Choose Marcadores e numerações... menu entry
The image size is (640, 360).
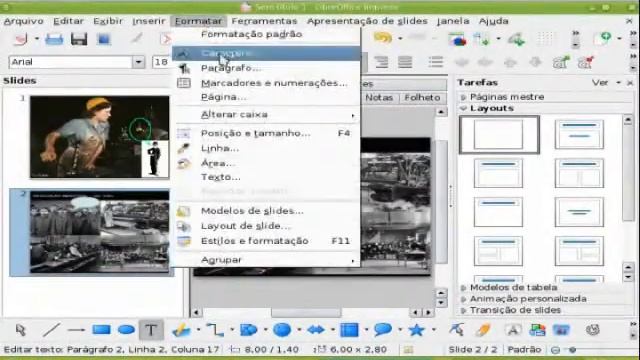(x=266, y=83)
